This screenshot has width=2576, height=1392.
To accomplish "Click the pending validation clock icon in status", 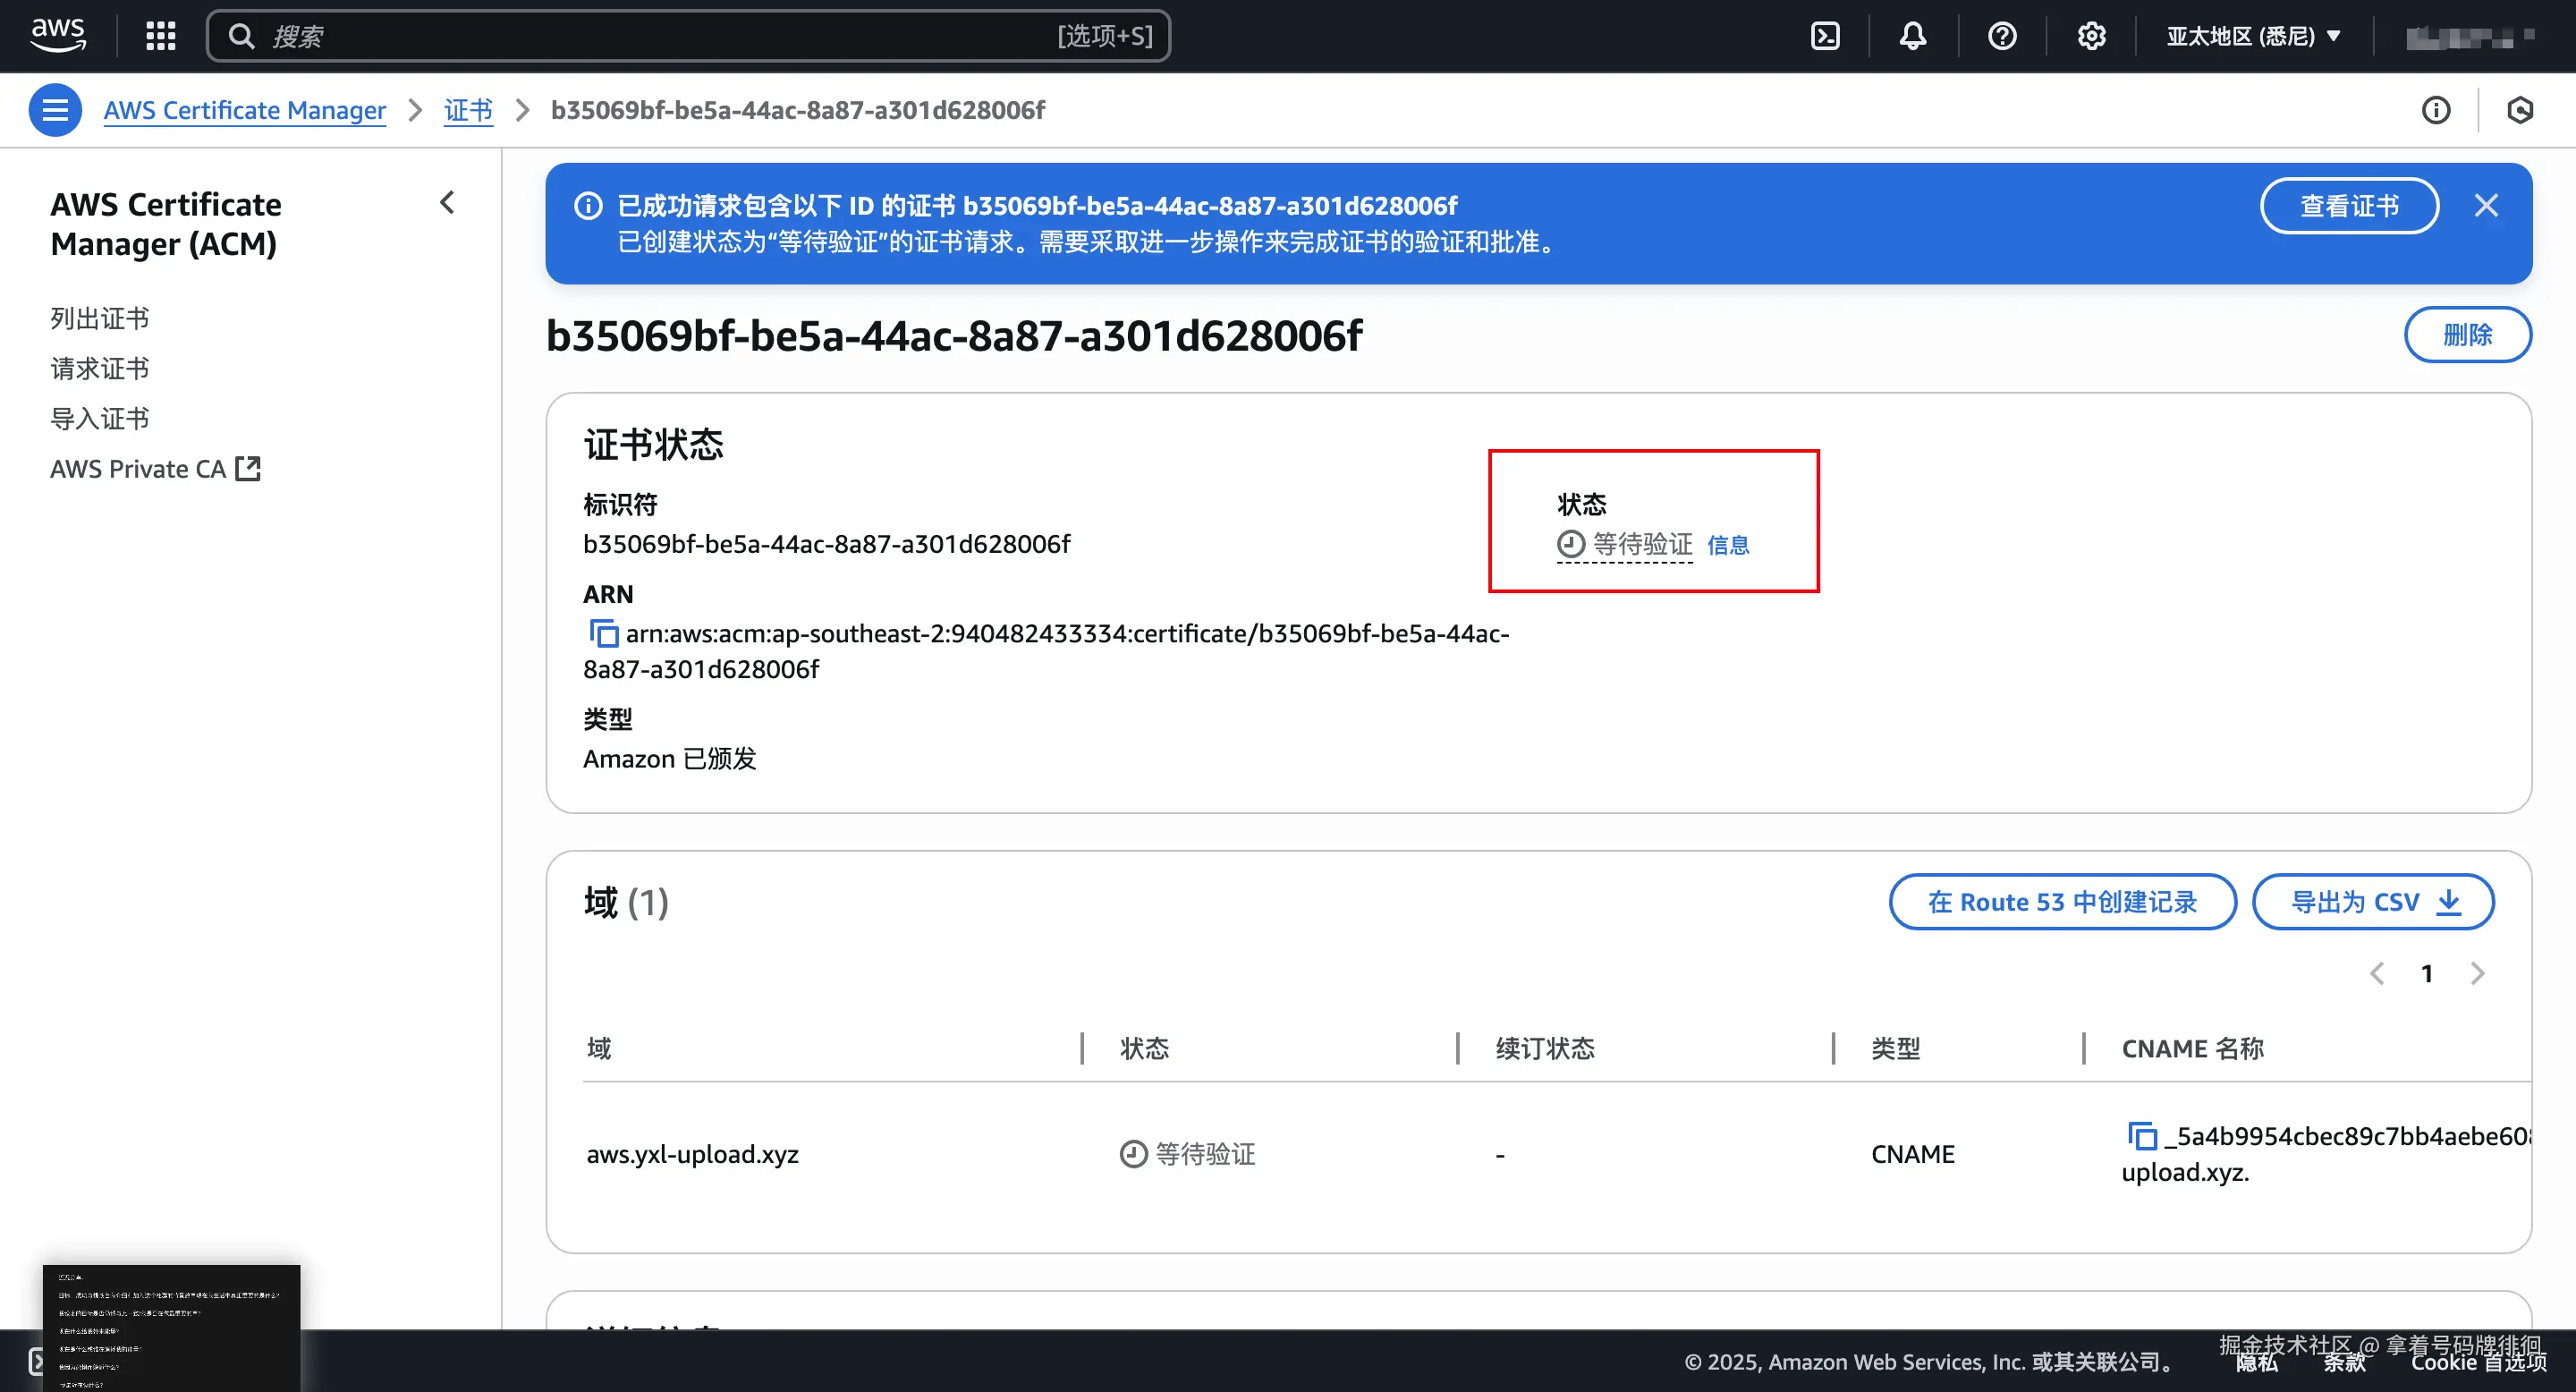I will (1571, 544).
